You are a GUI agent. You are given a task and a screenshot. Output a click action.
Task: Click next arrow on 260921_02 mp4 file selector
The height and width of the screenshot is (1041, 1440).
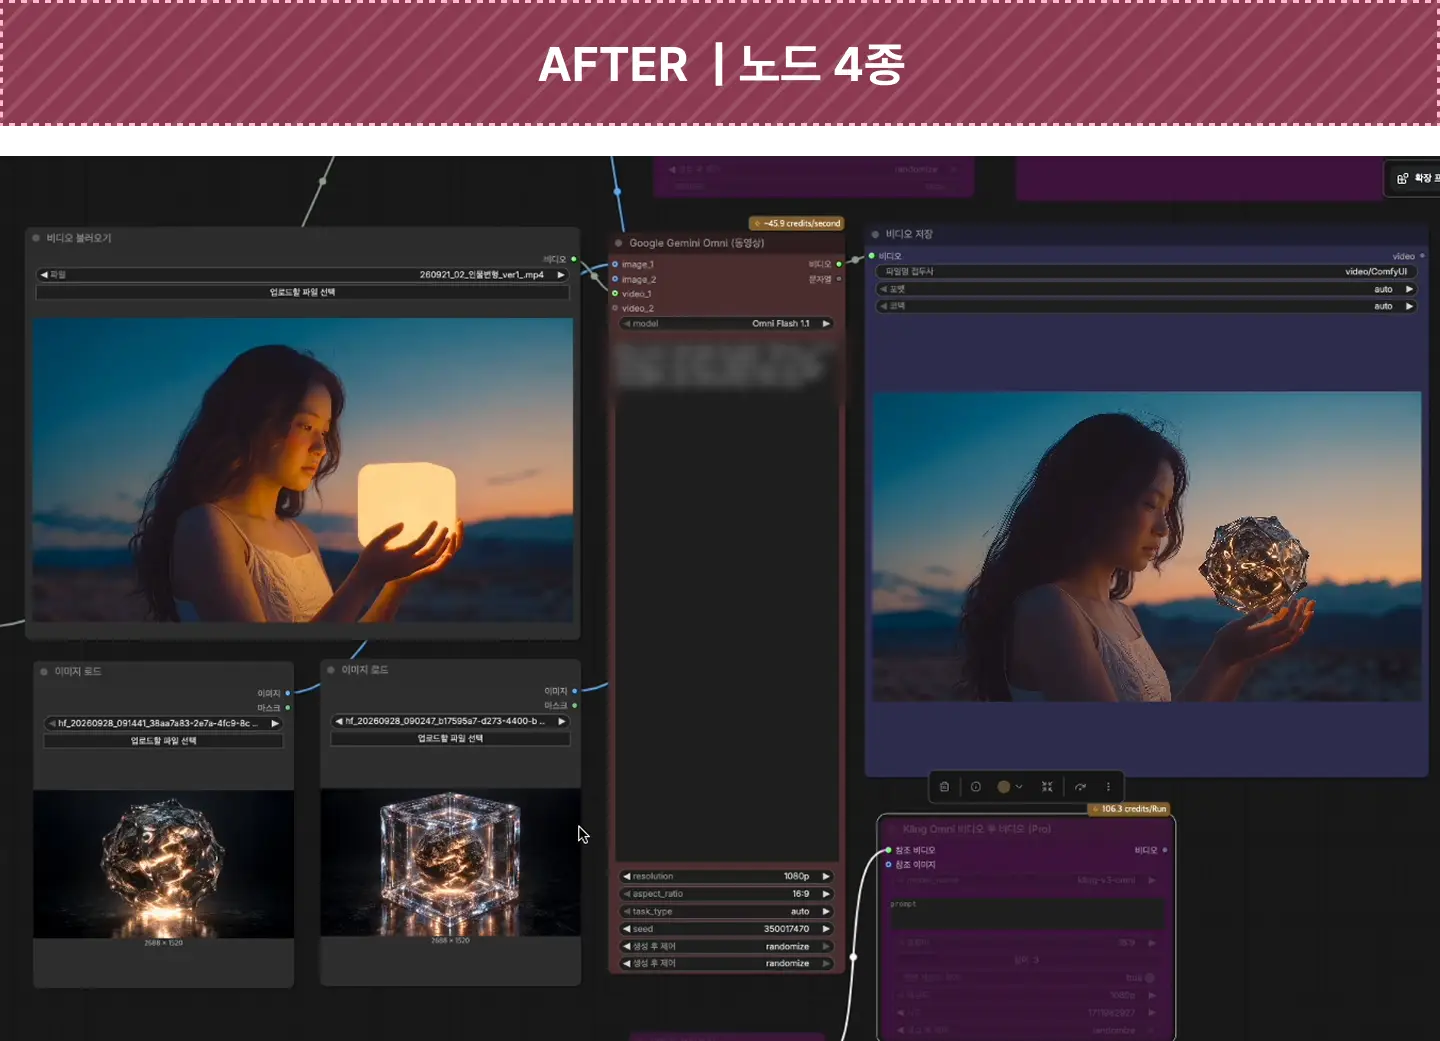click(561, 274)
